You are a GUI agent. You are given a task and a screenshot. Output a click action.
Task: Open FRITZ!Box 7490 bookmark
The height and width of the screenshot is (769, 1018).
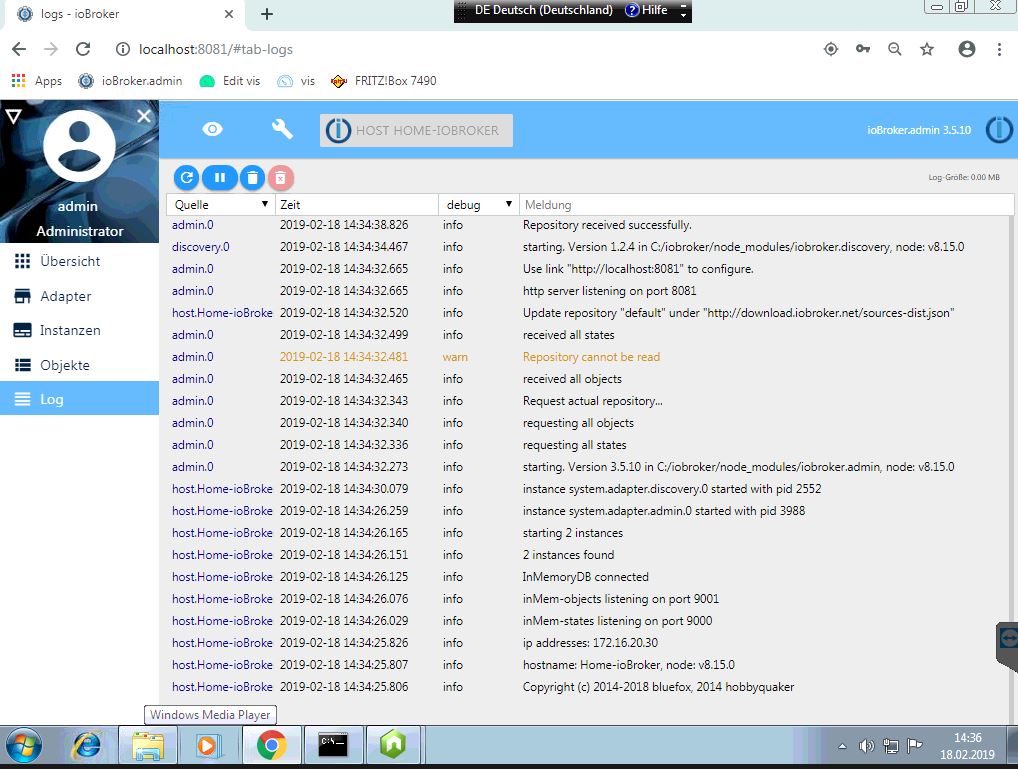point(383,81)
